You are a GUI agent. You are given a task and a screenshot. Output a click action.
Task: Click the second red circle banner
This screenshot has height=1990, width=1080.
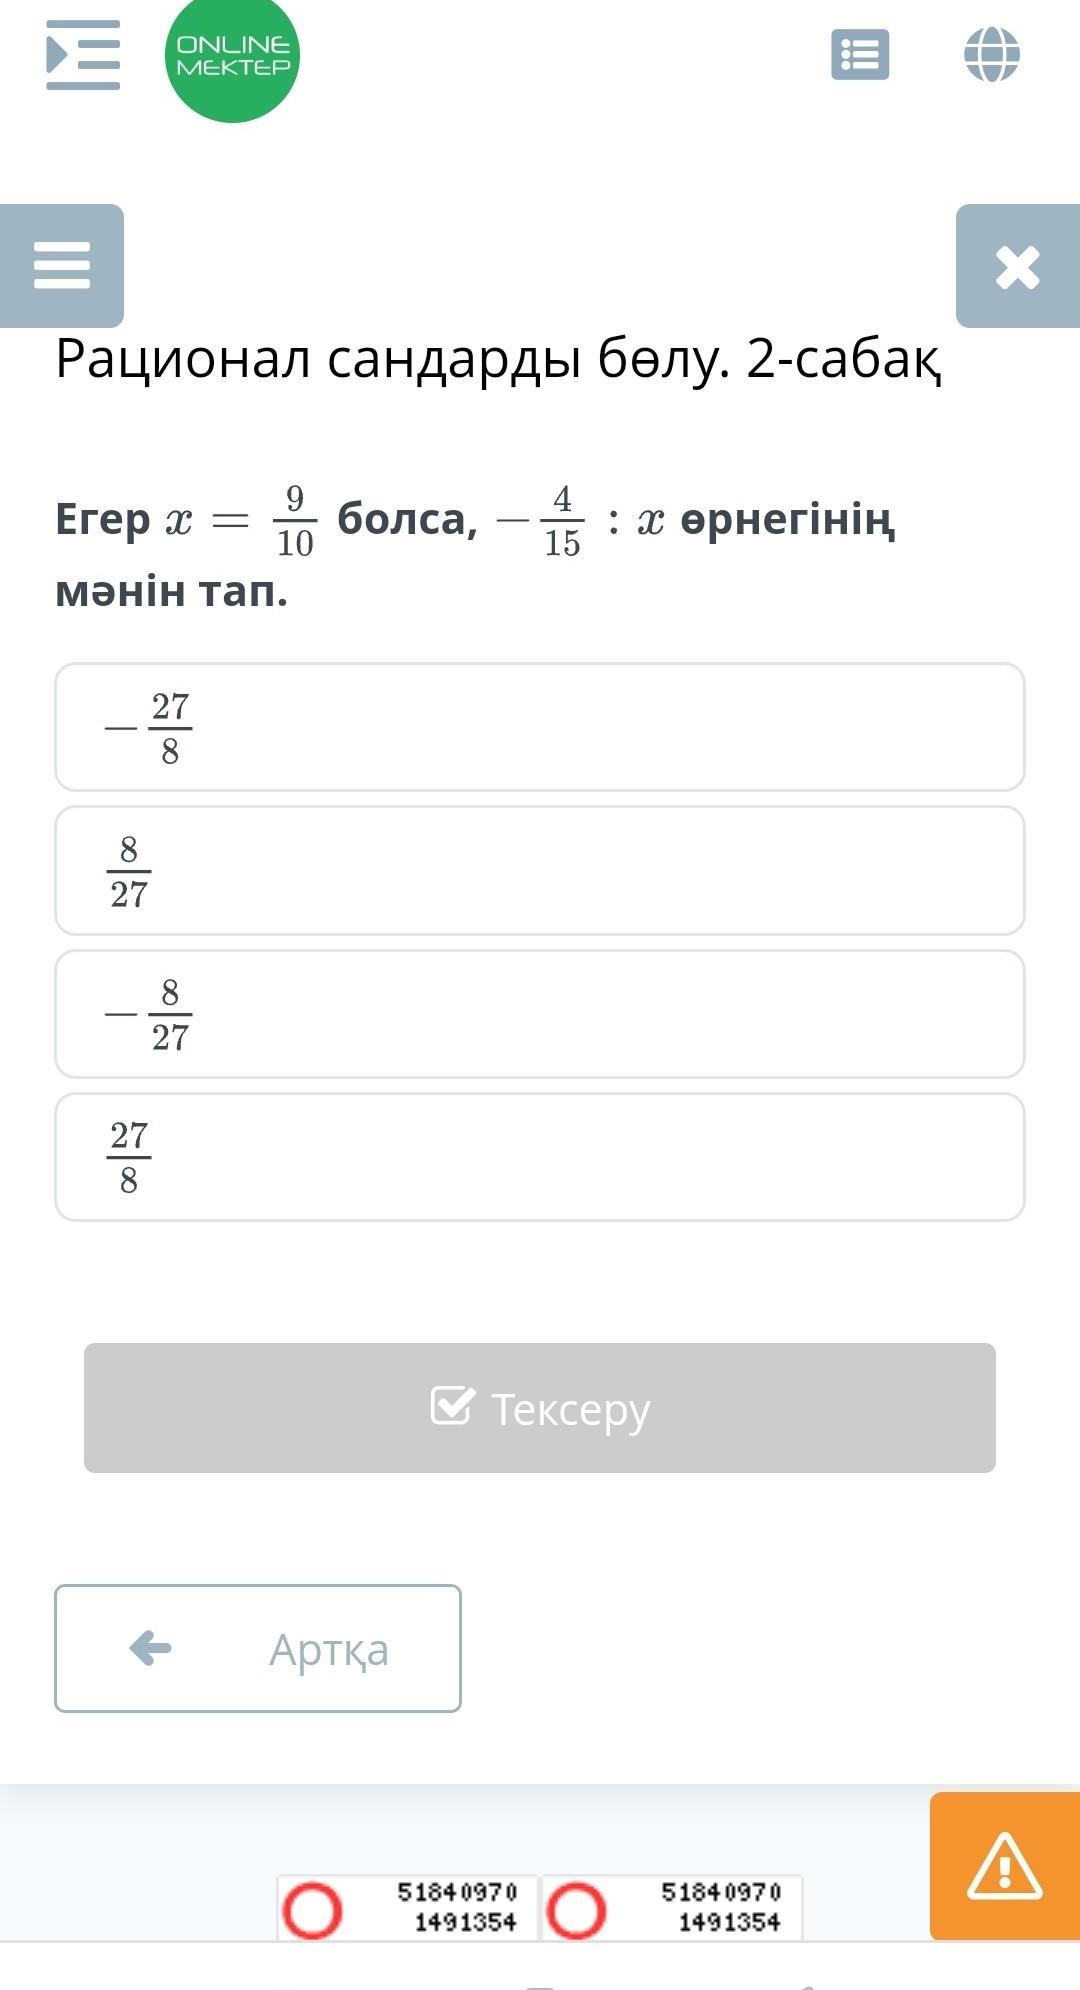[576, 1910]
